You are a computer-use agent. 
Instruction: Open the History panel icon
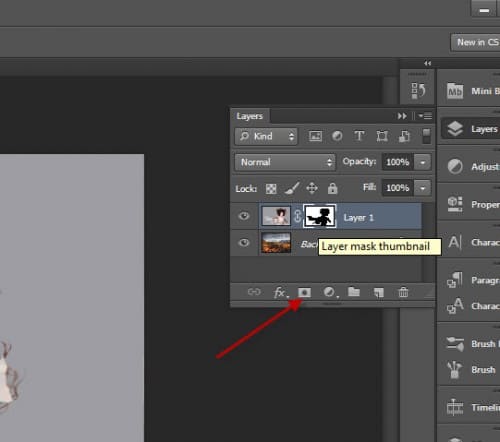click(x=418, y=90)
